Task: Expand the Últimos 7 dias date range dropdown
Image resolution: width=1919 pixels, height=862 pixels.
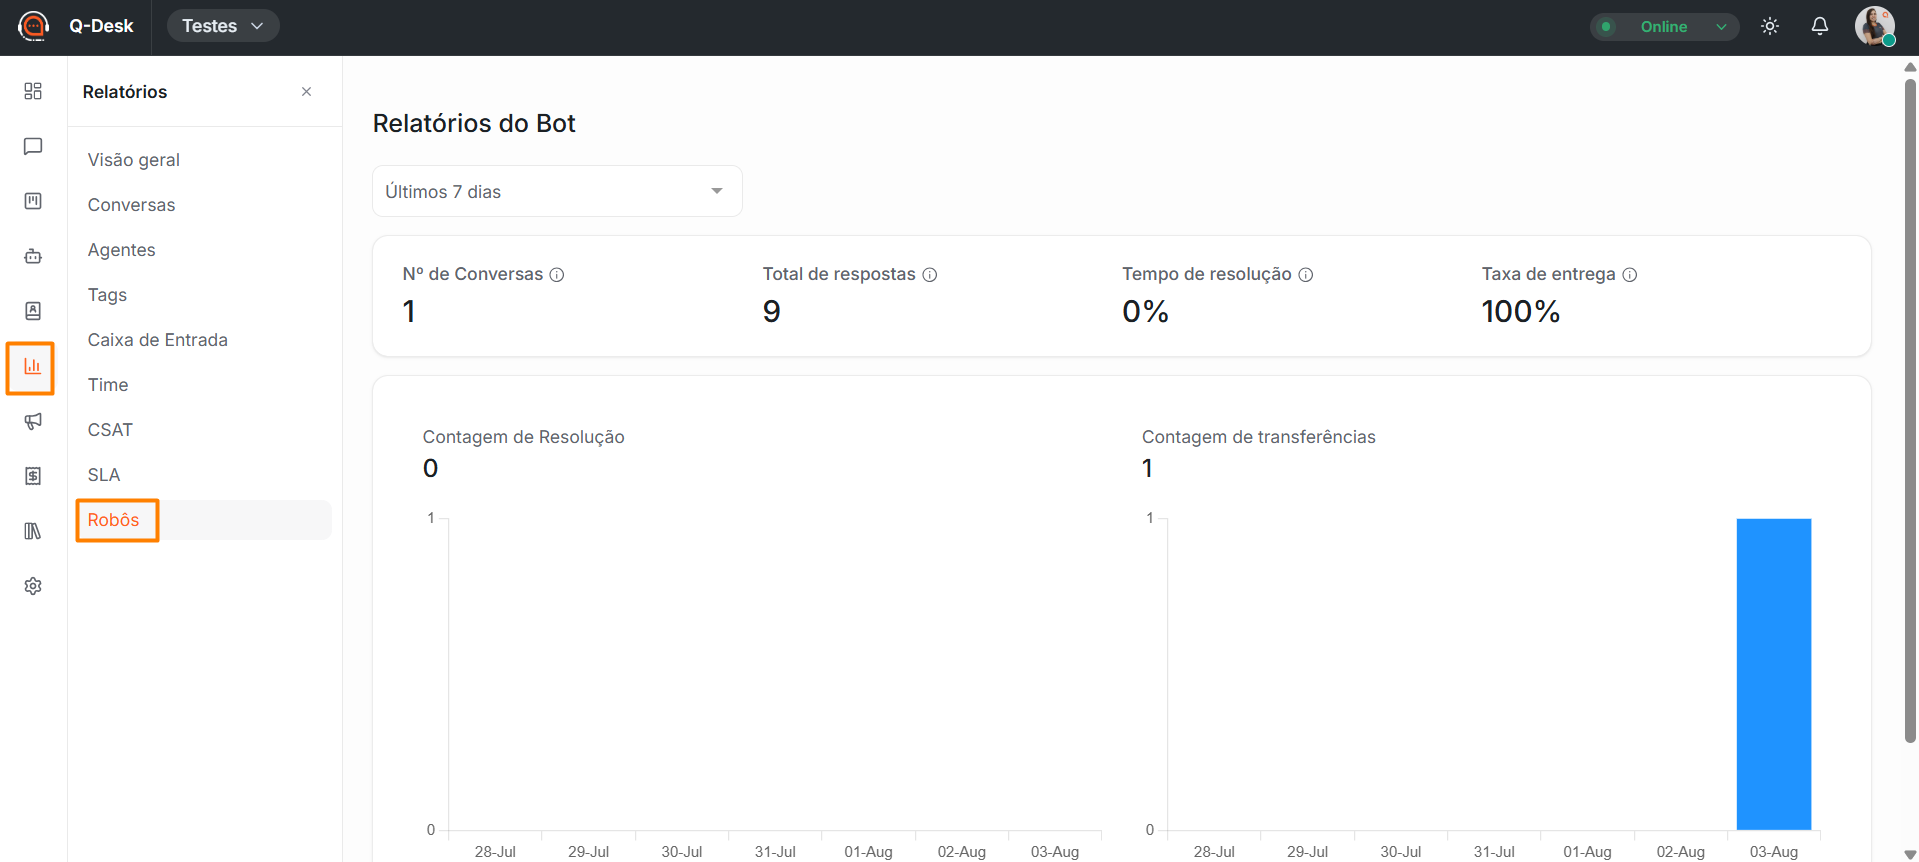Action: [557, 191]
